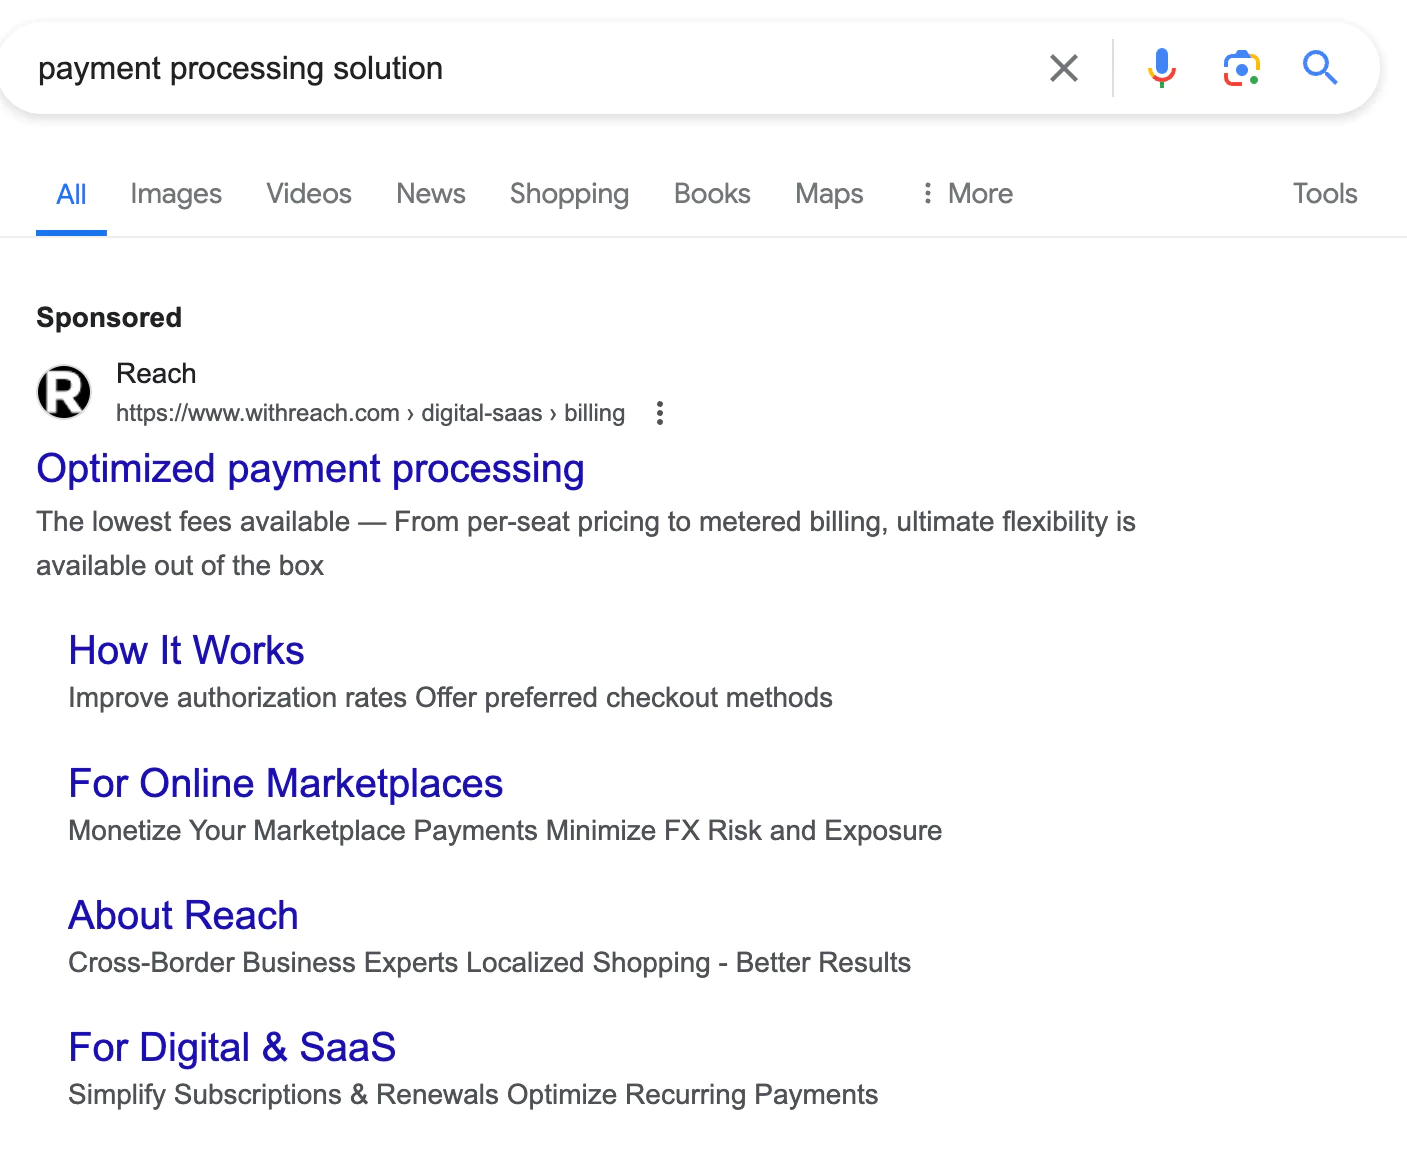1407x1149 pixels.
Task: Open Google Lens image search
Action: [1241, 68]
